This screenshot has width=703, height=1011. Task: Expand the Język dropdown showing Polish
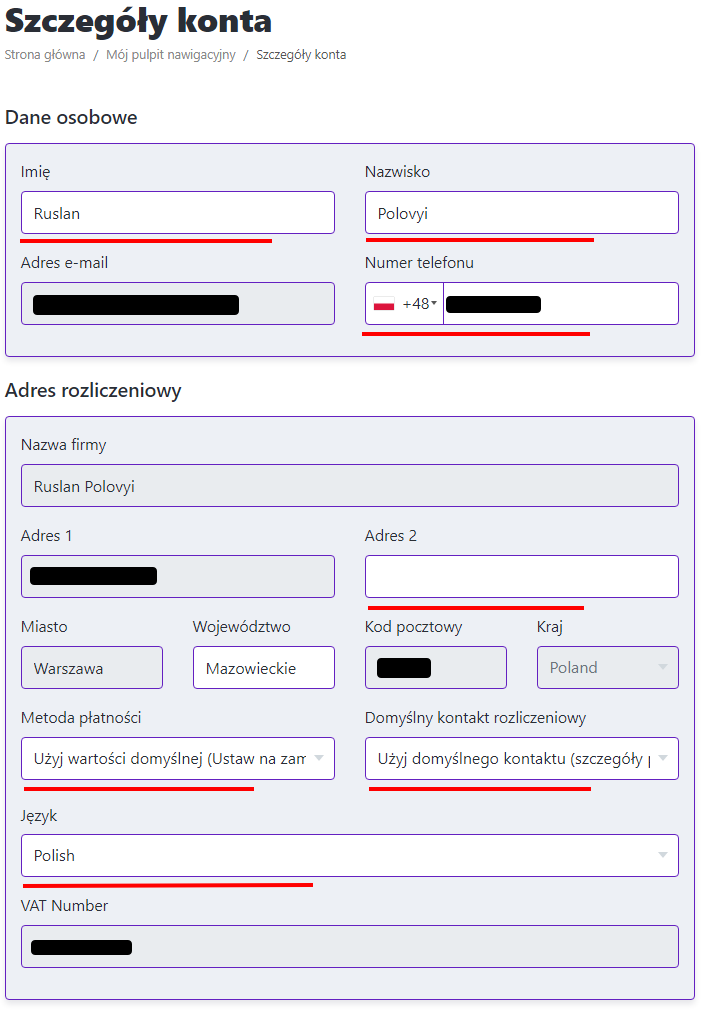coord(349,856)
